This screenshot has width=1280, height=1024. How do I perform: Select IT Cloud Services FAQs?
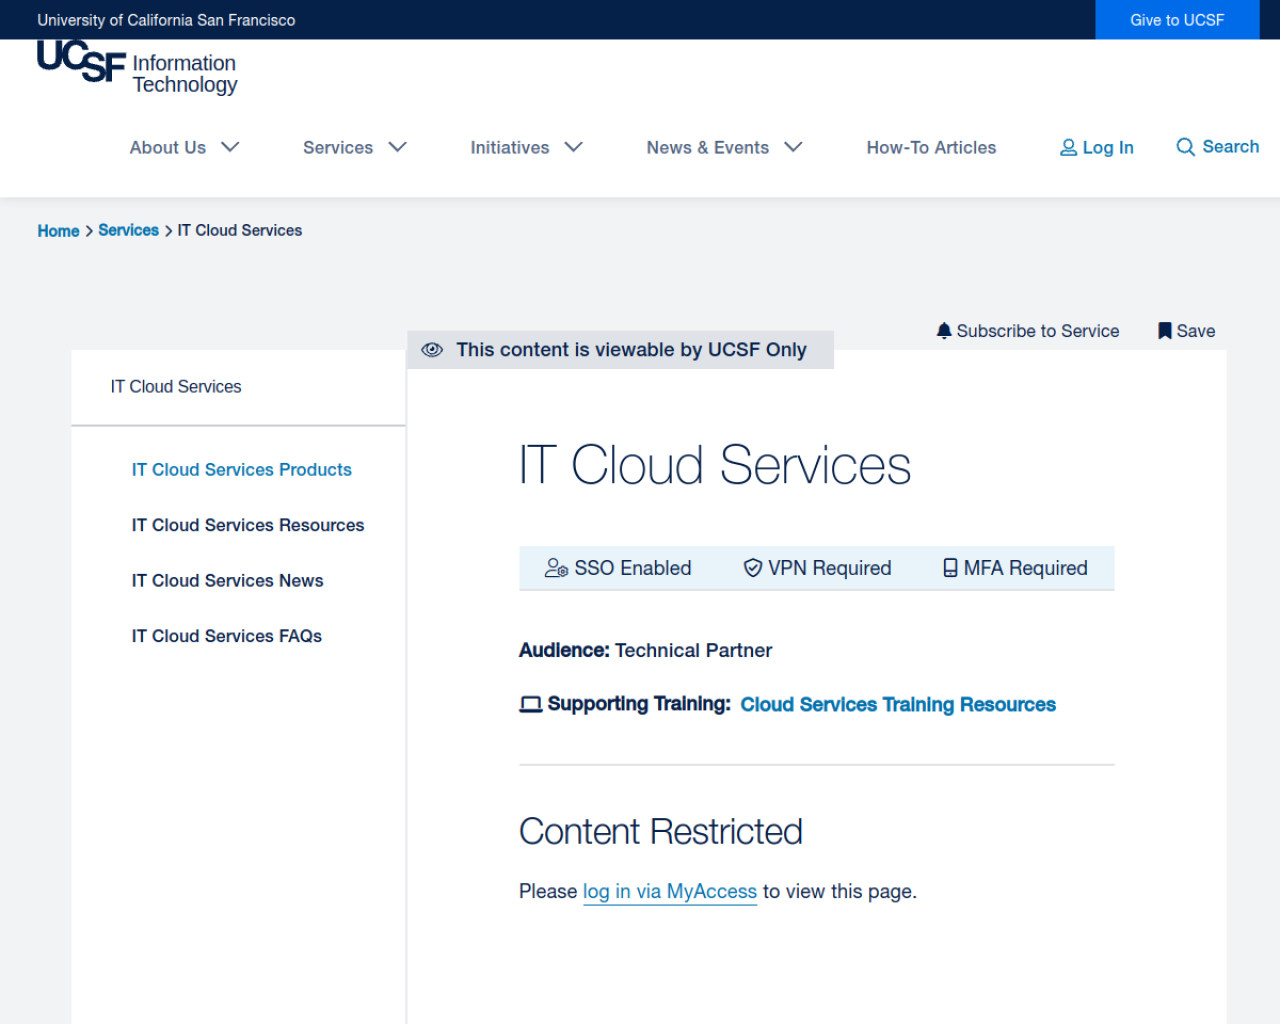pos(227,636)
